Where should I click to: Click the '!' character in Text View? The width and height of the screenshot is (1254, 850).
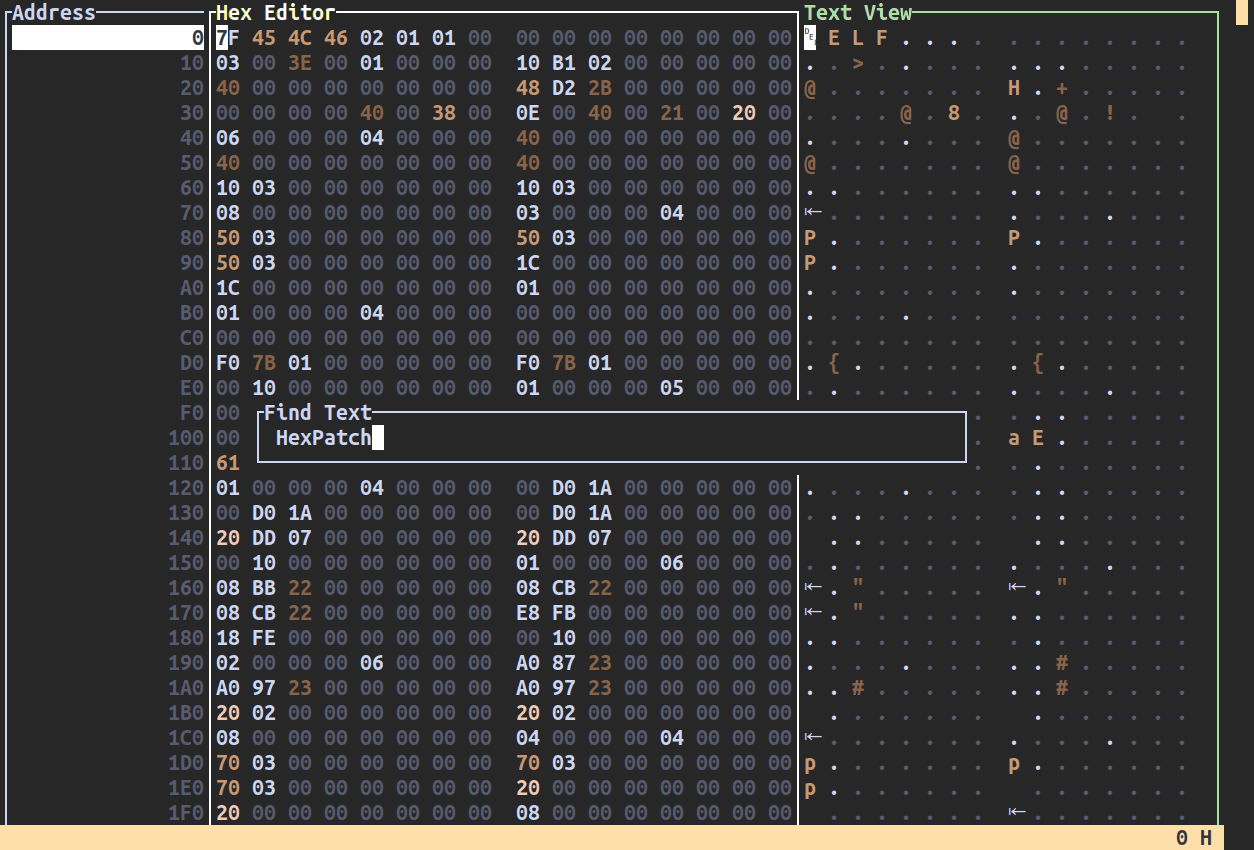1110,113
